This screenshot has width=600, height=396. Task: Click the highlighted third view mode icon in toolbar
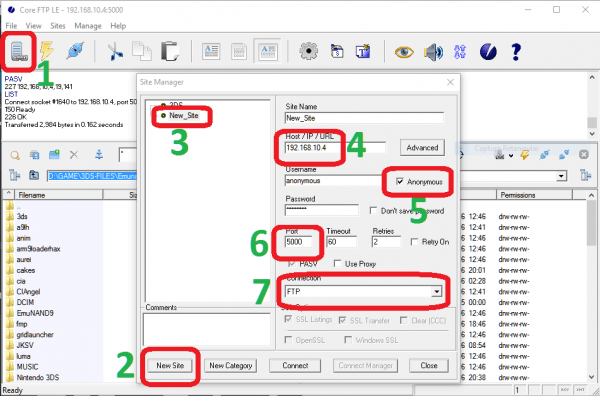[268, 51]
